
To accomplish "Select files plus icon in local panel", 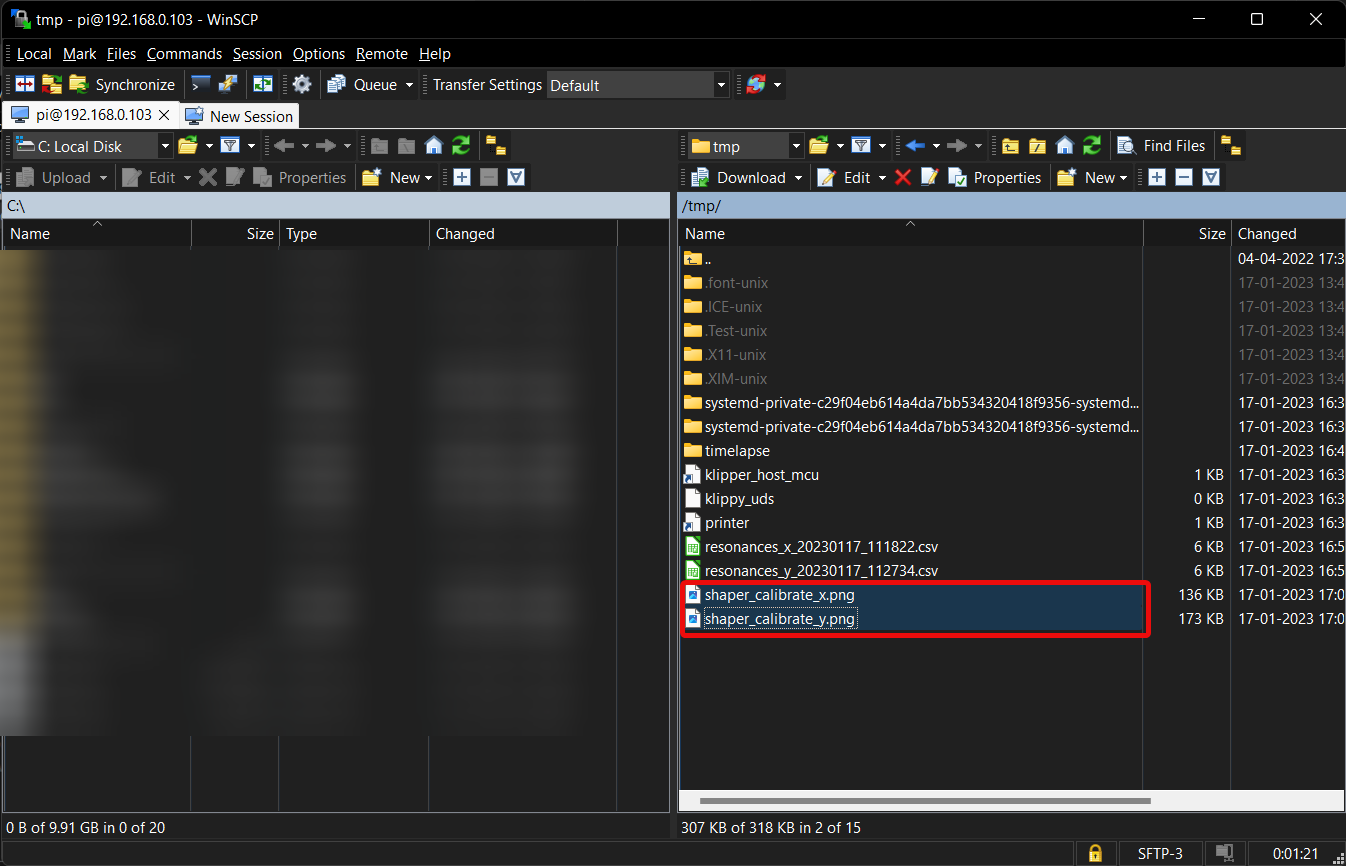I will tap(462, 177).
